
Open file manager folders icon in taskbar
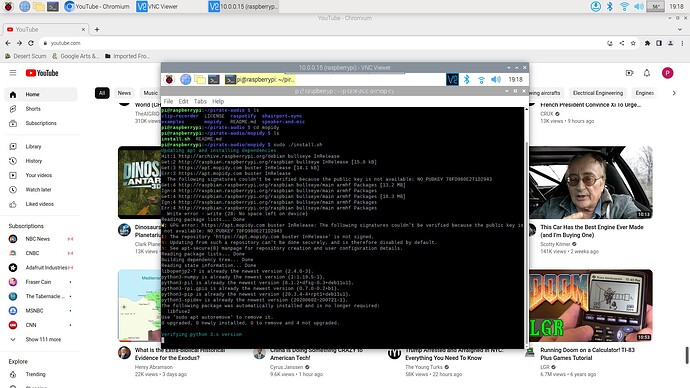[39, 6]
